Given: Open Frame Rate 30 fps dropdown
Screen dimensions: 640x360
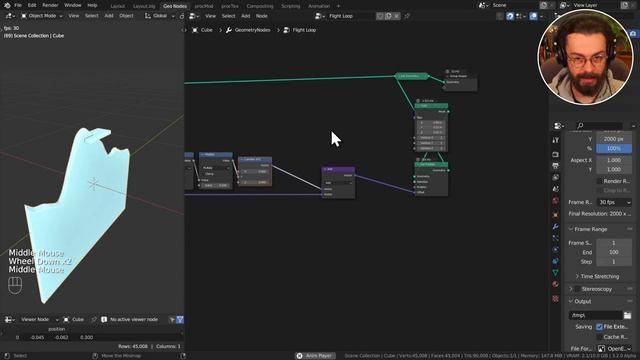Looking at the screenshot, I should point(614,202).
